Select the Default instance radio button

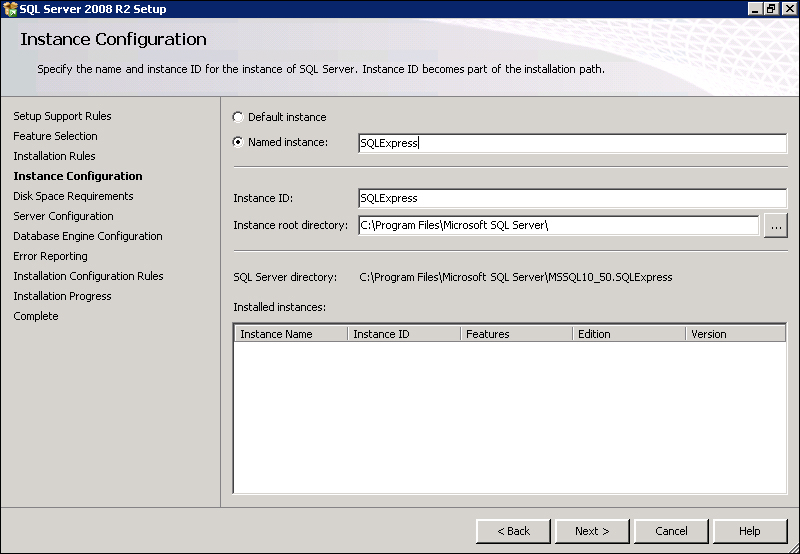click(238, 117)
